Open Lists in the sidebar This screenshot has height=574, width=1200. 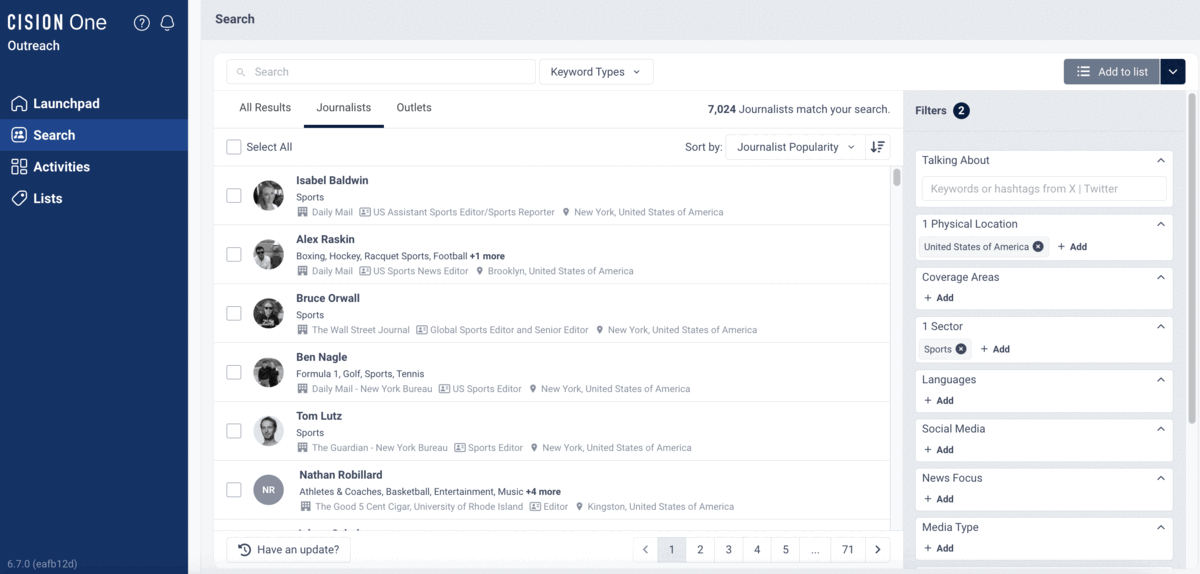[x=94, y=198]
